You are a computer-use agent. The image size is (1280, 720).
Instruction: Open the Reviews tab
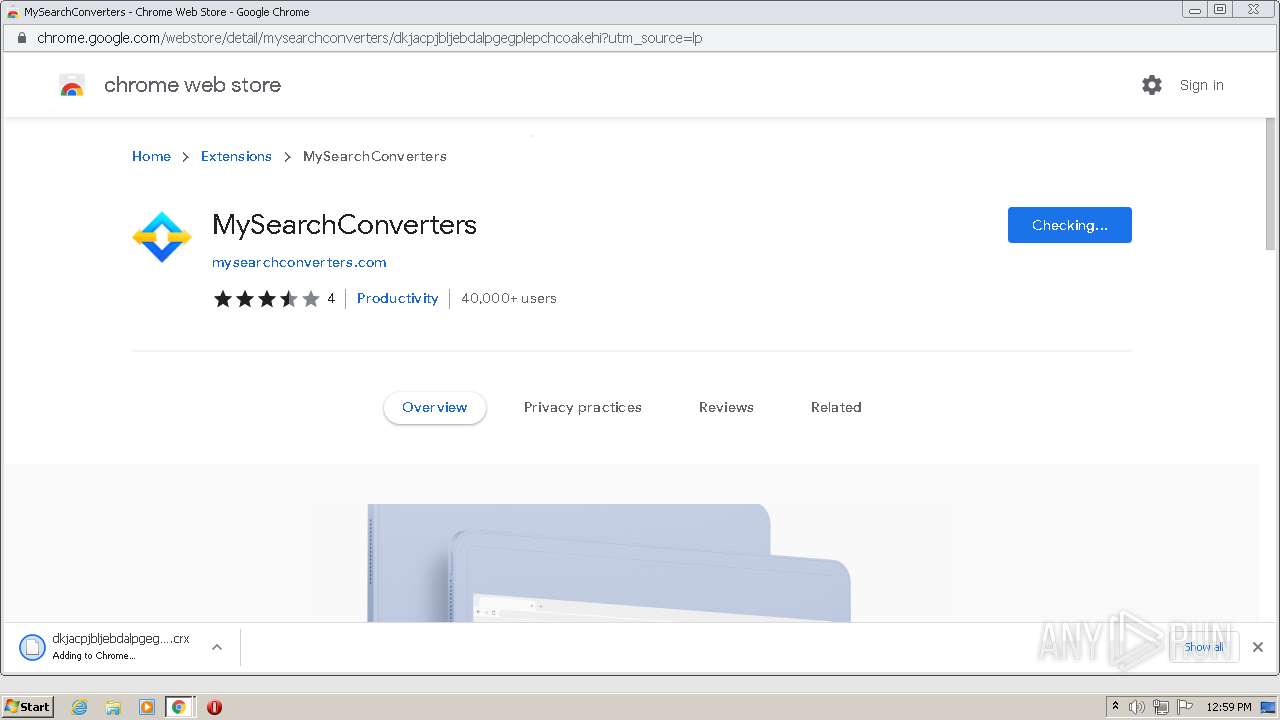726,407
